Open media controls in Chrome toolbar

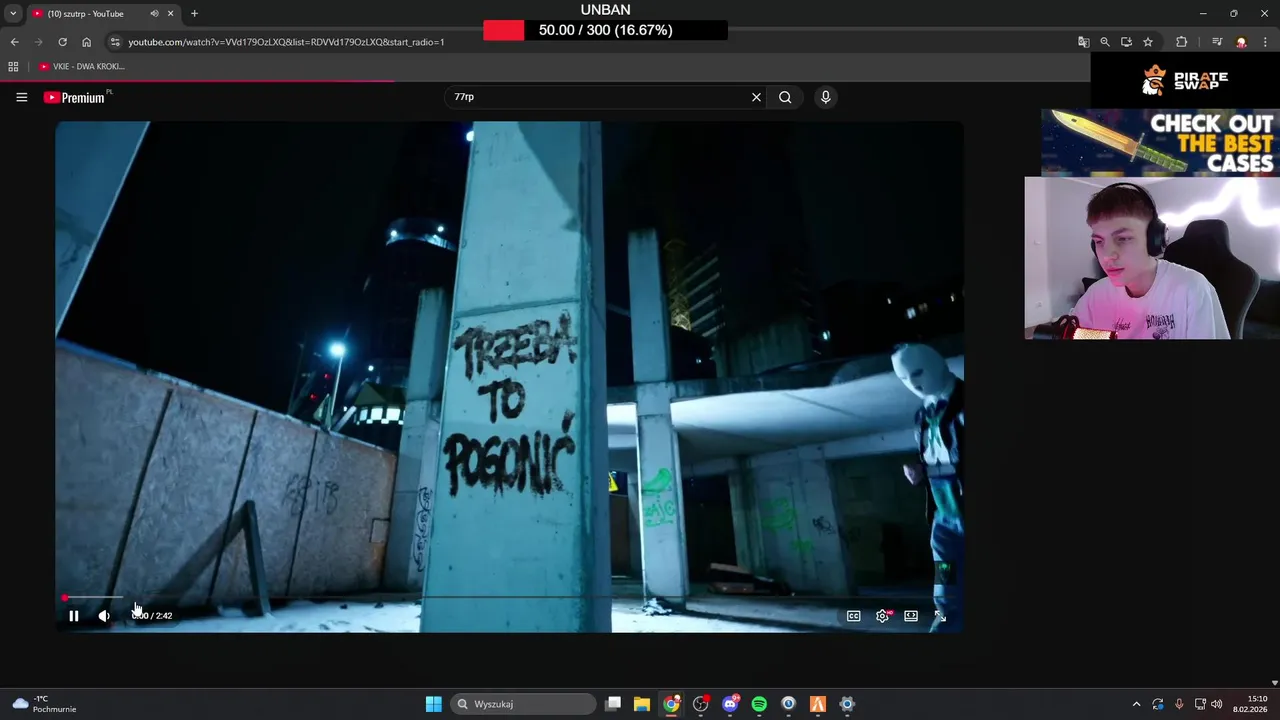pyautogui.click(x=1217, y=42)
